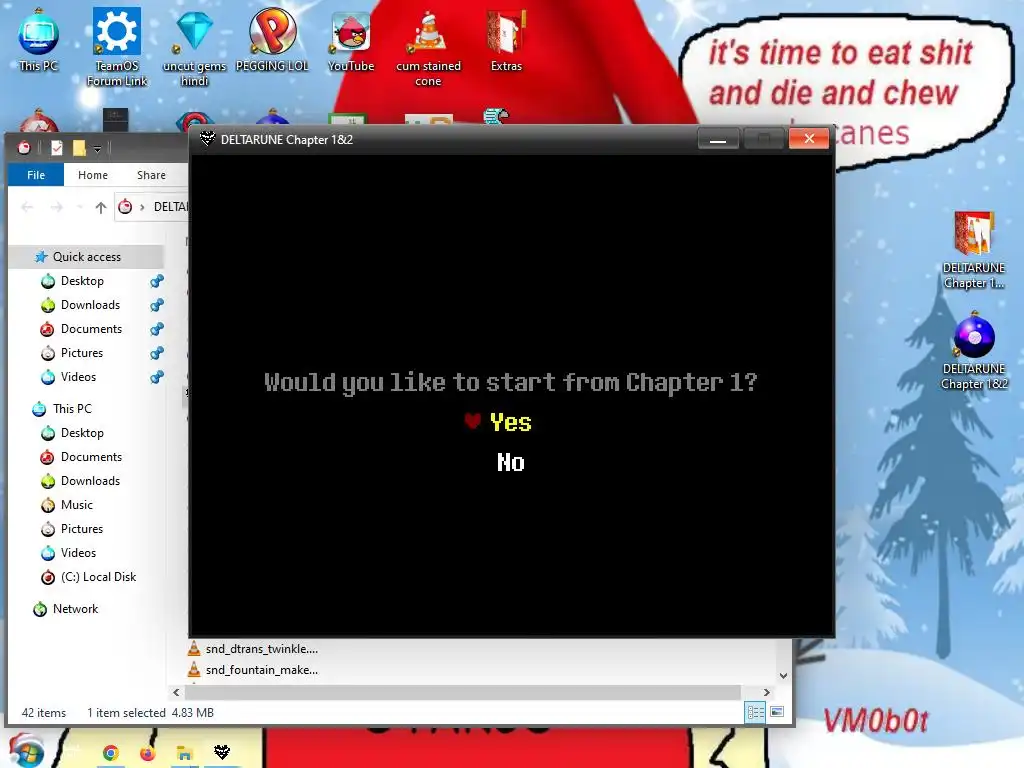This screenshot has width=1024, height=768.
Task: Close the DELTARUNE Chapter 1&2 window
Action: click(x=808, y=138)
